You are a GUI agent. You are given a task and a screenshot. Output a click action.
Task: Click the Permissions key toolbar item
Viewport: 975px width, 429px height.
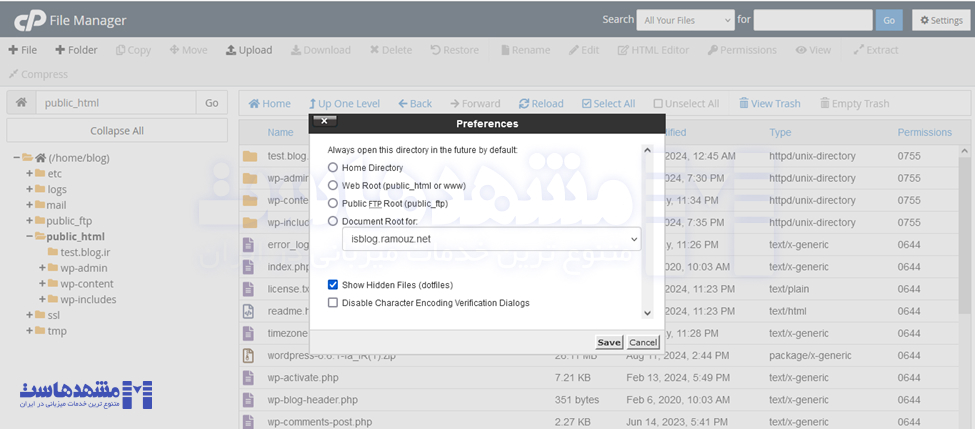[742, 50]
